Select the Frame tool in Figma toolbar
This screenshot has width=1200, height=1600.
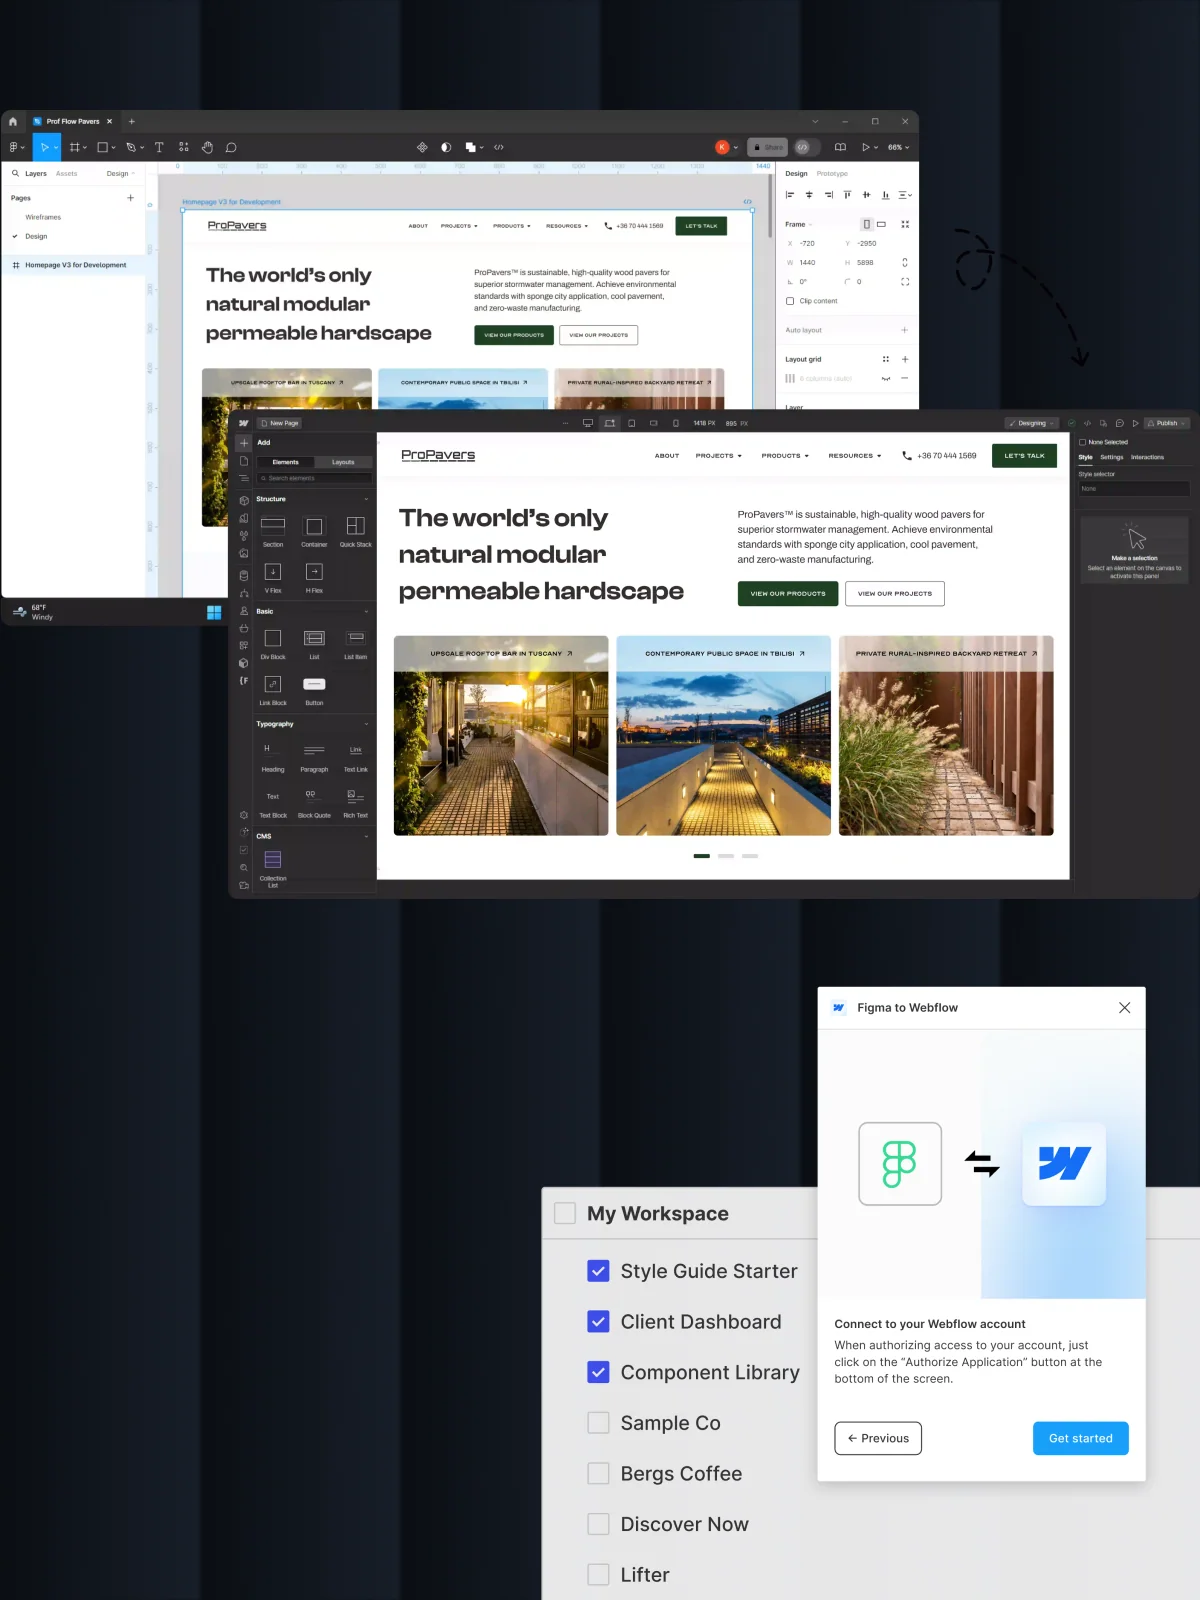click(x=75, y=147)
